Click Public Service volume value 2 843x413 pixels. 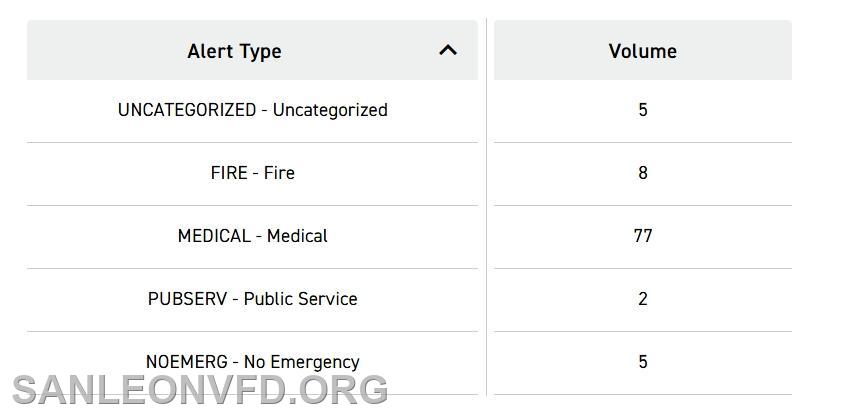643,299
